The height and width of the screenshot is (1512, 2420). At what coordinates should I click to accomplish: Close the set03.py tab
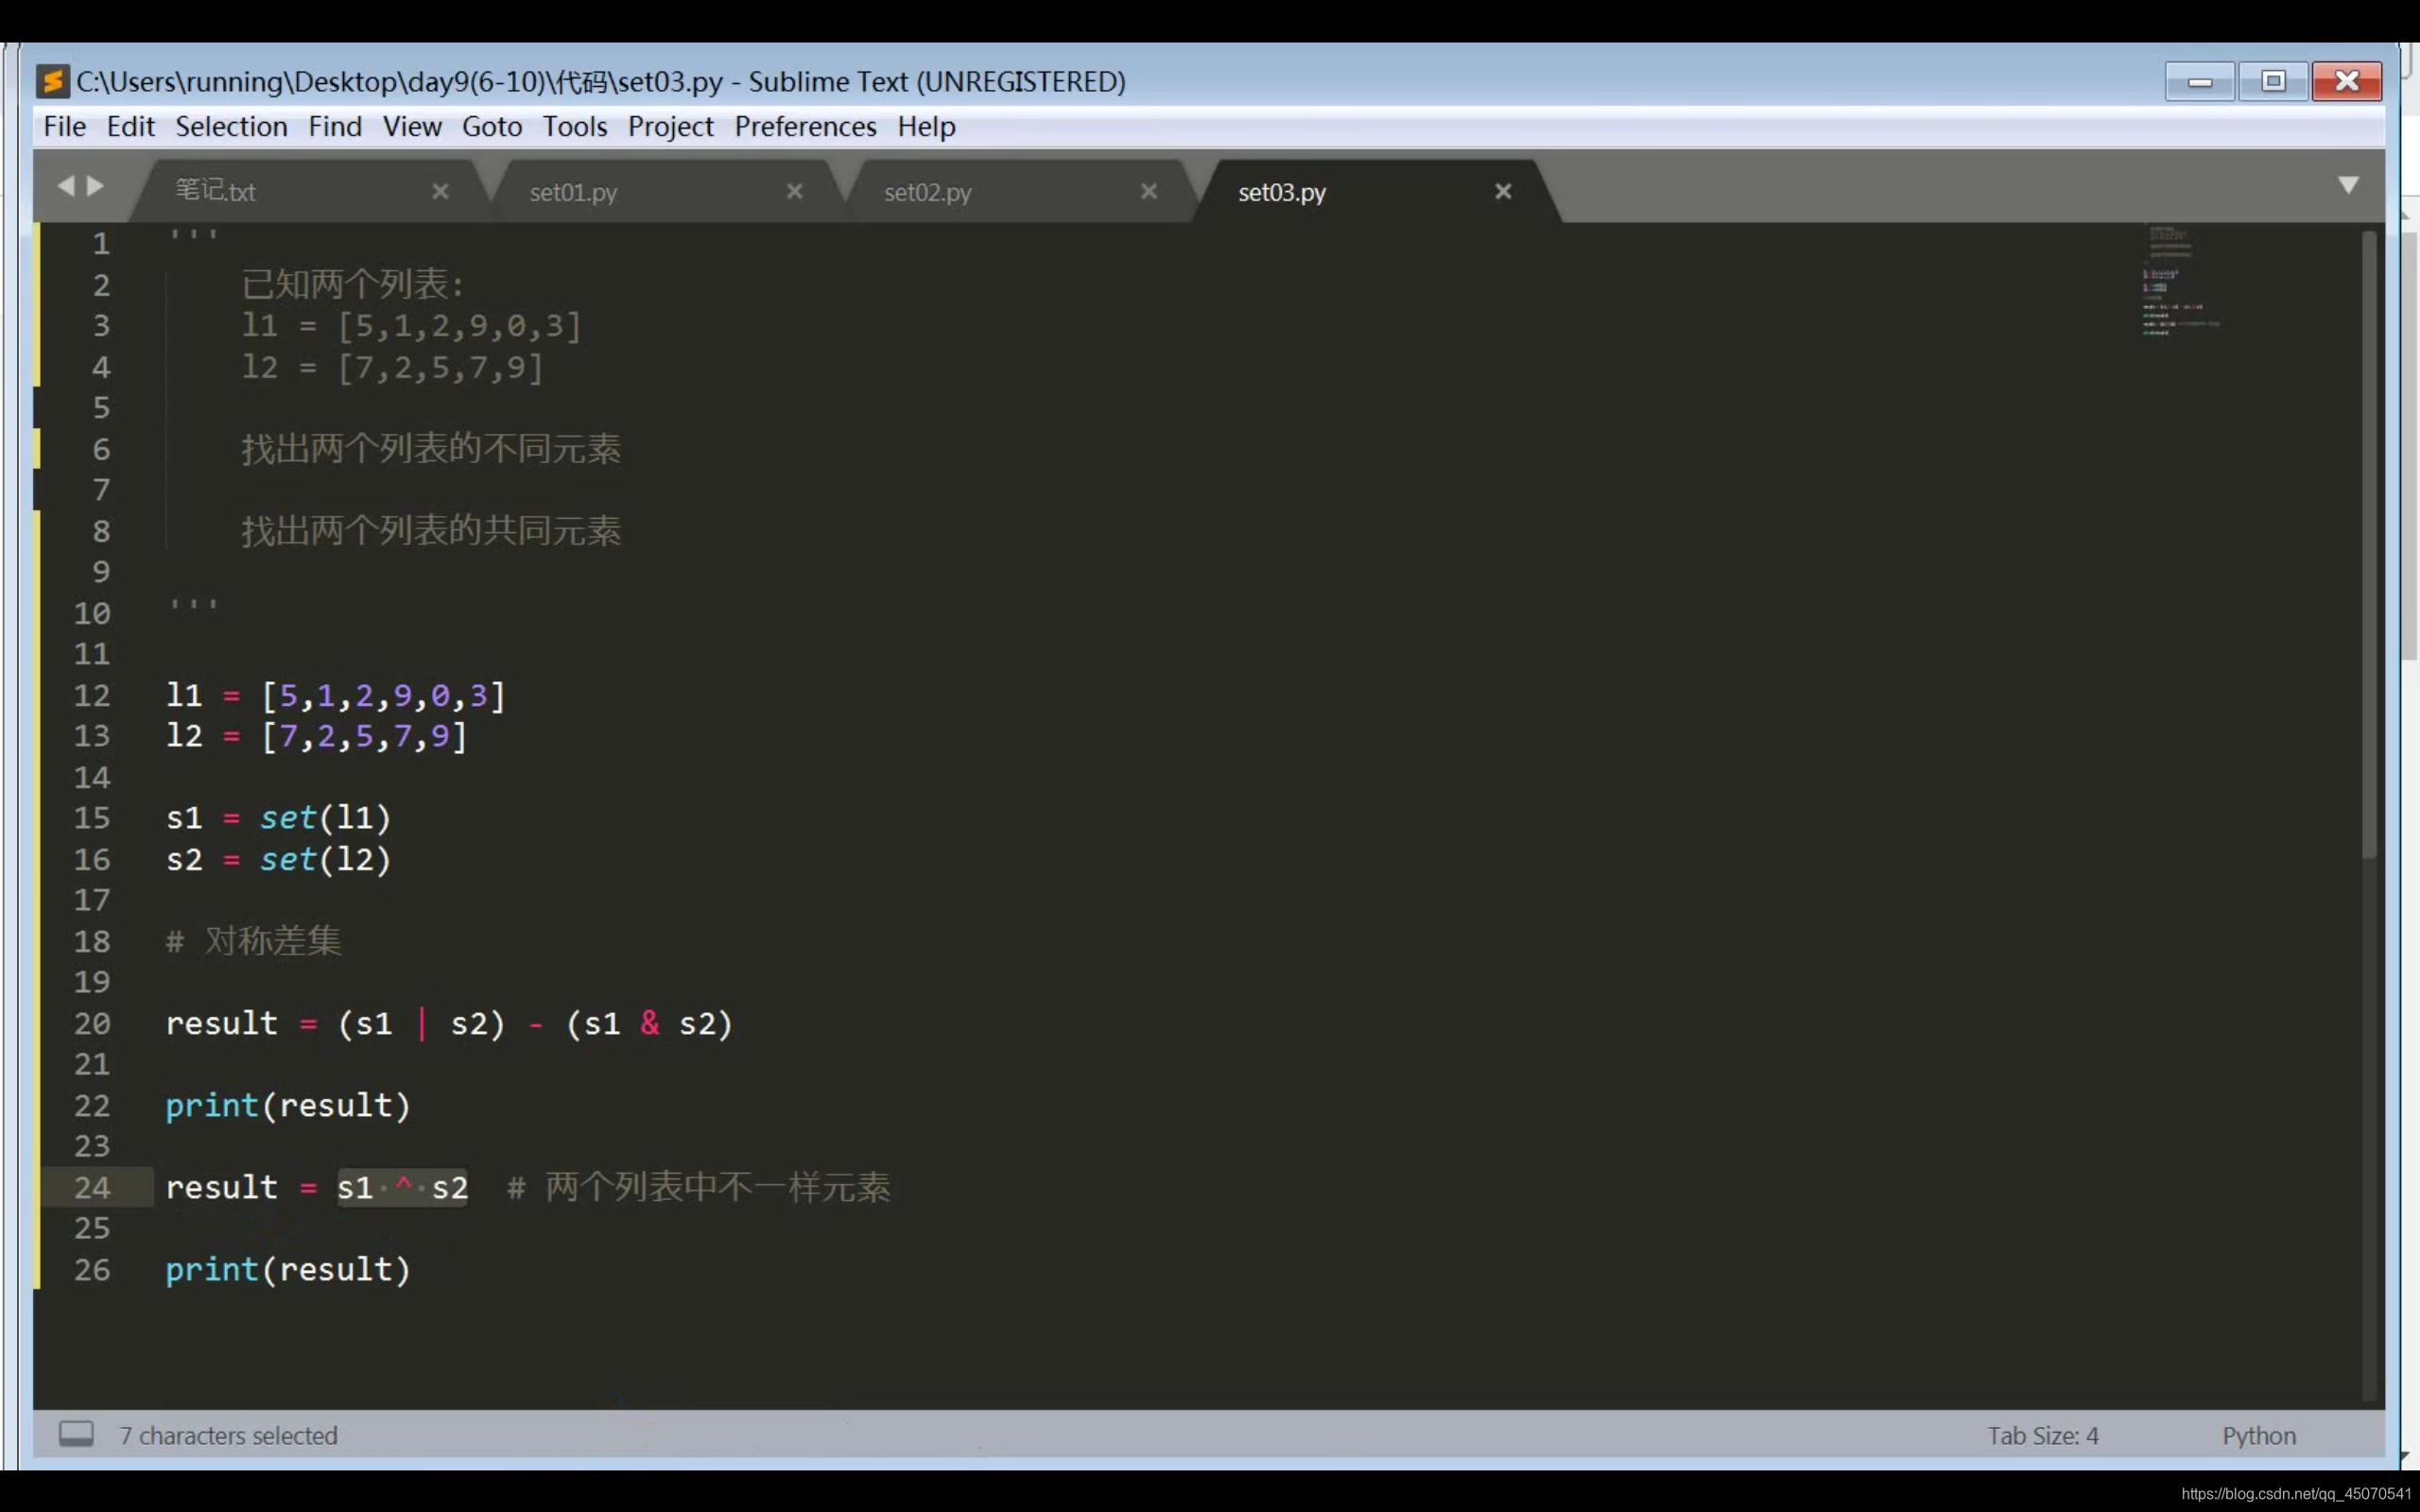coord(1502,191)
